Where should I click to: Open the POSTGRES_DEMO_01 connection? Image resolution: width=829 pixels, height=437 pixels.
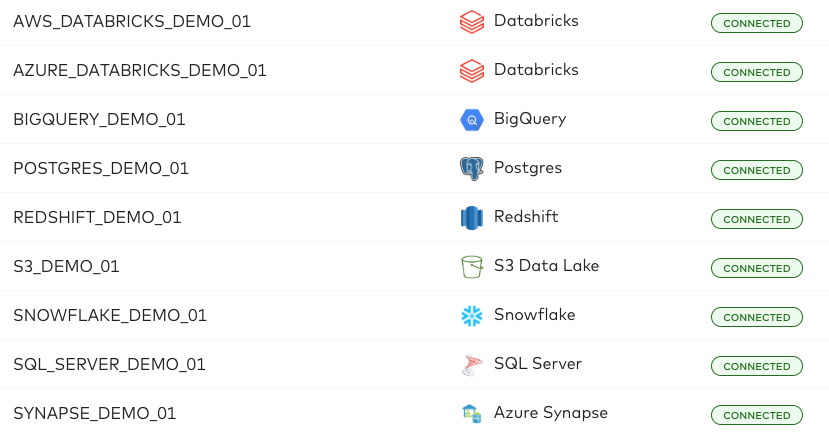(101, 169)
